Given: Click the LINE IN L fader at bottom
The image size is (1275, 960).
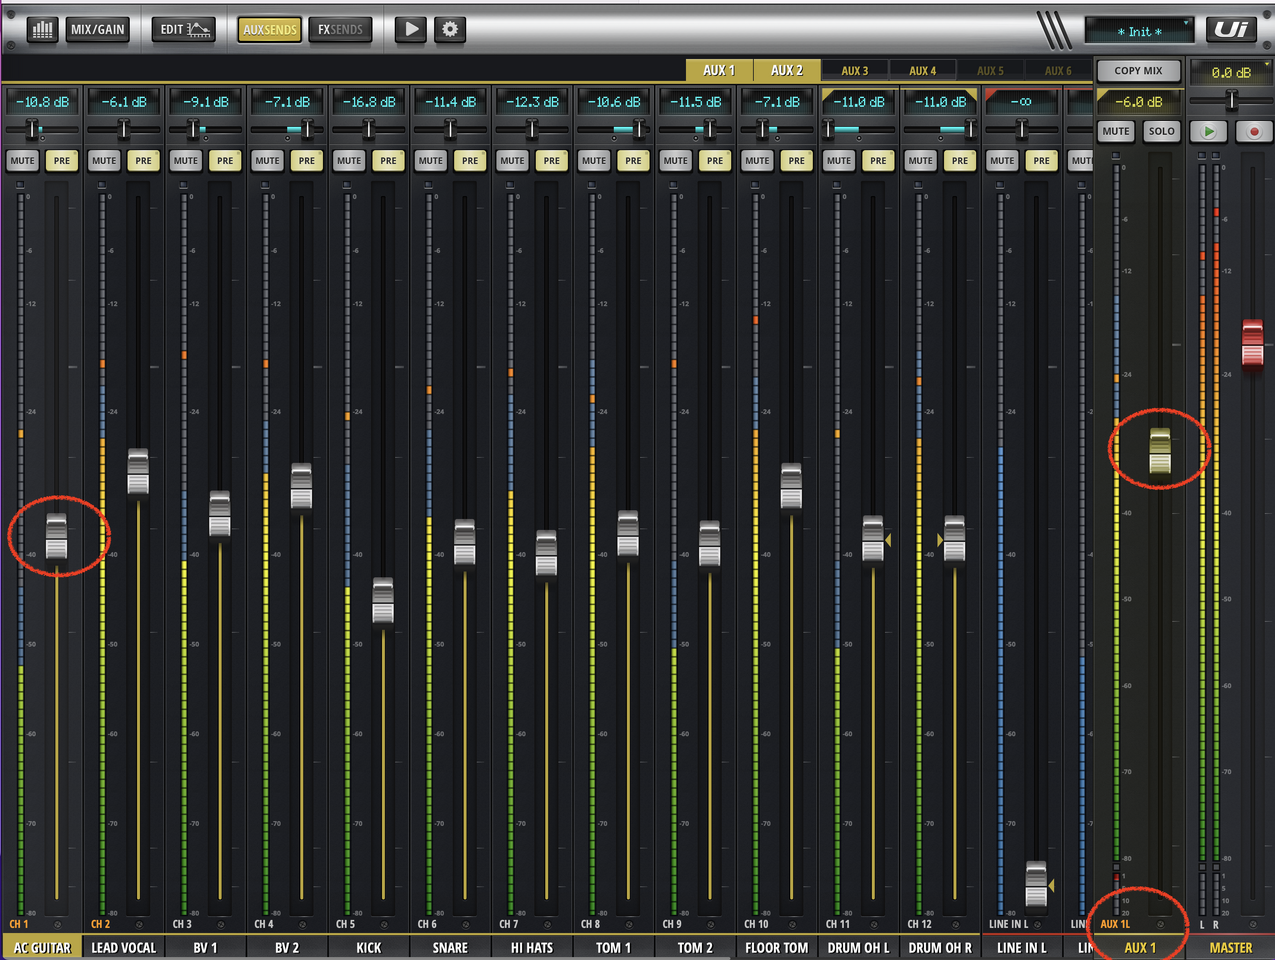Looking at the screenshot, I should pyautogui.click(x=1036, y=885).
